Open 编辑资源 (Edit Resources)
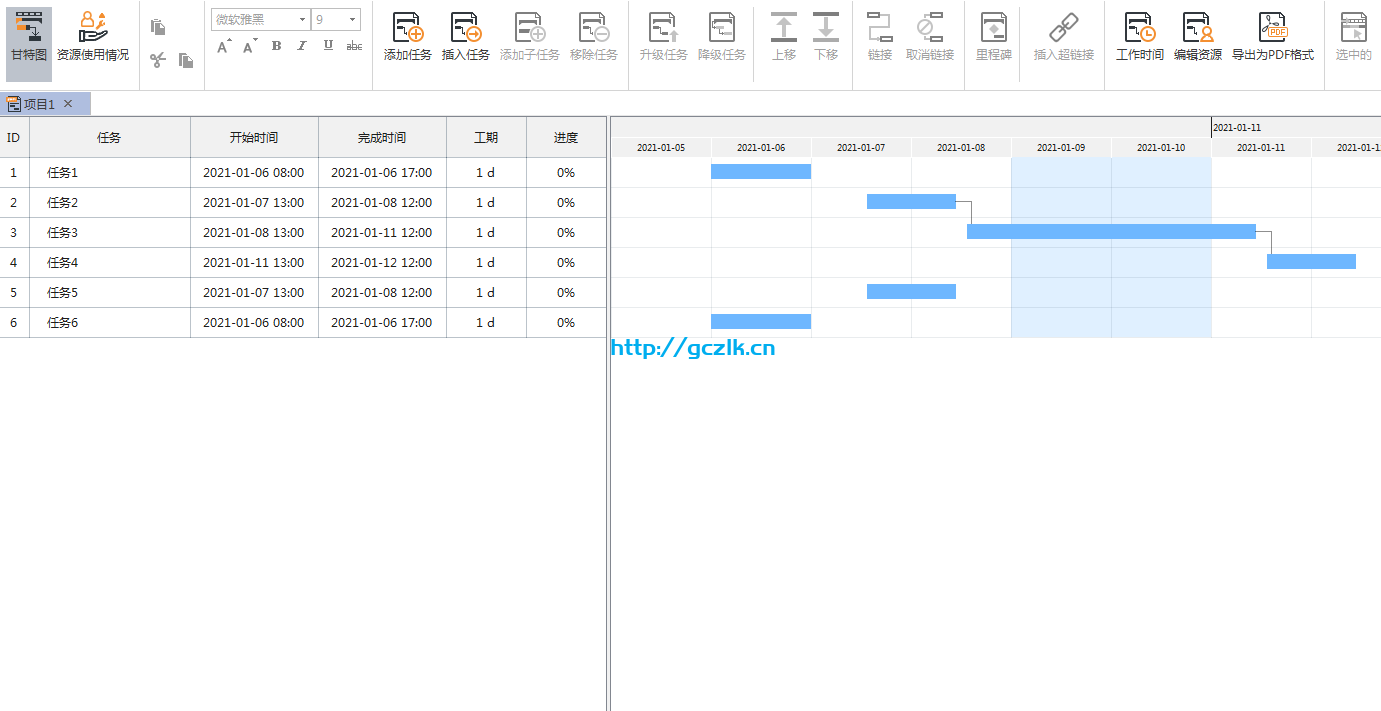The width and height of the screenshot is (1381, 711). [x=1197, y=28]
